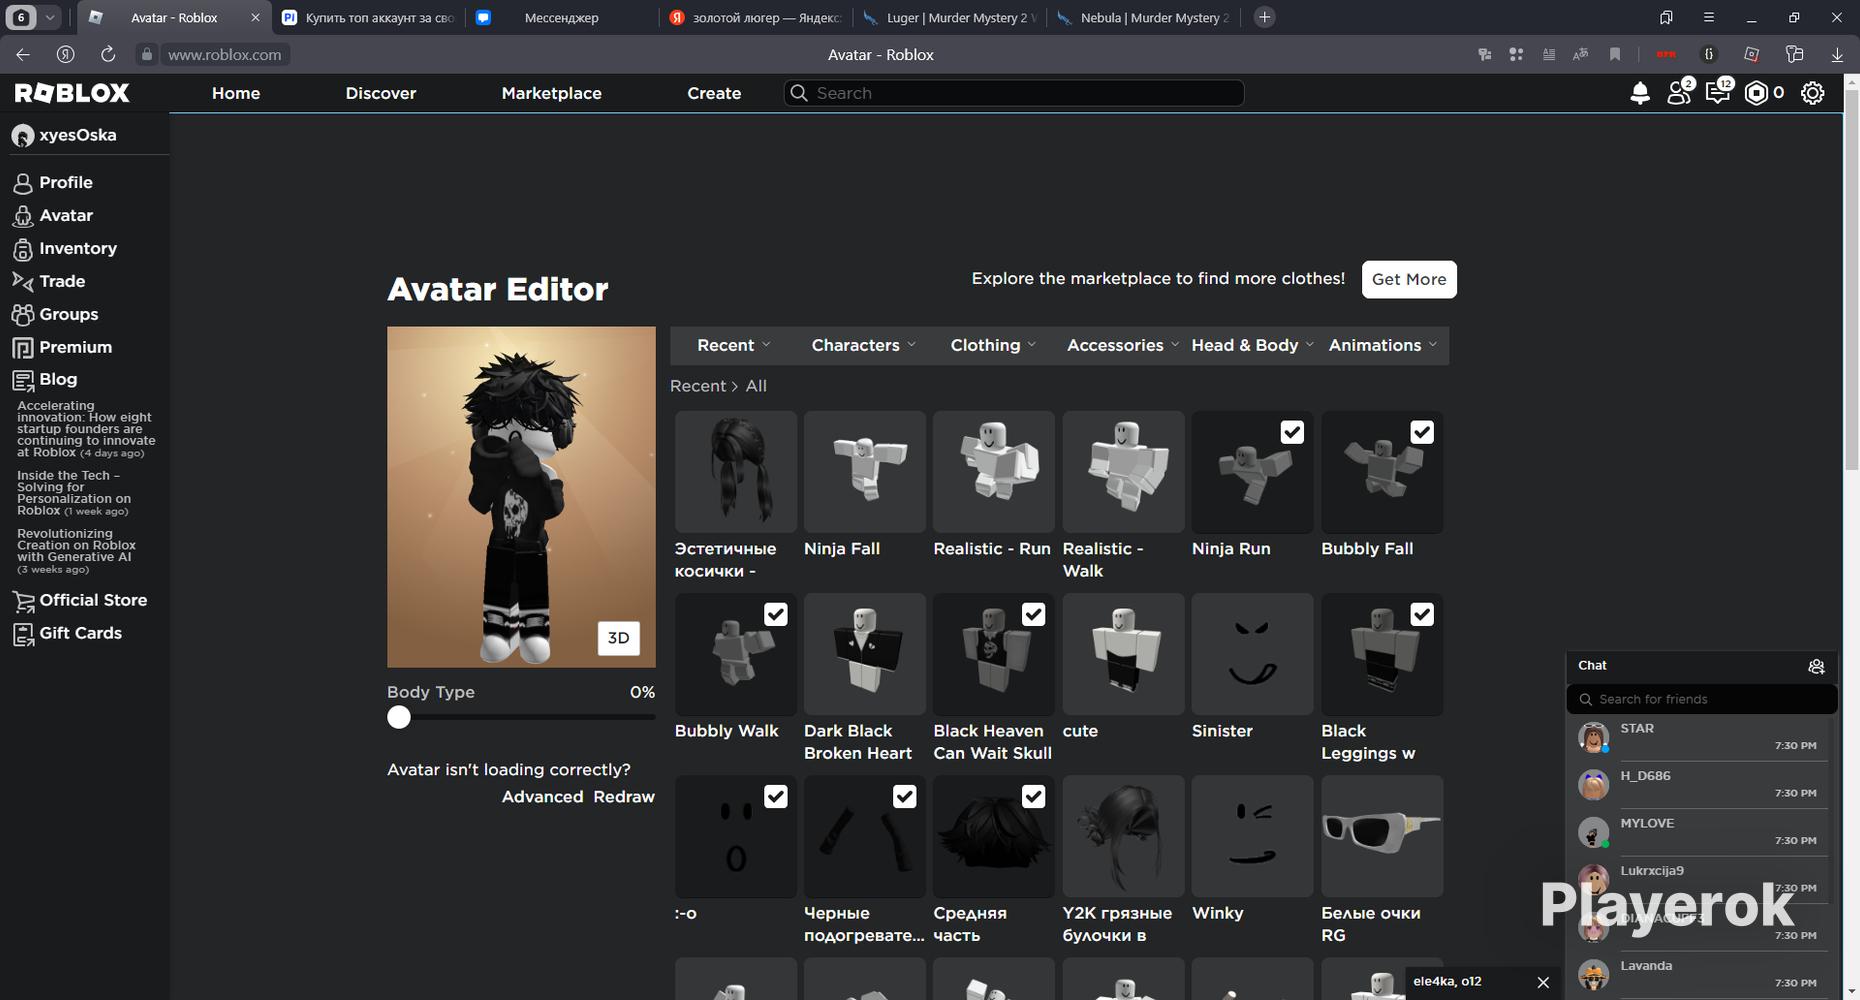Uncheck the Black Leggings item checkbox
The image size is (1860, 1000).
1421,614
